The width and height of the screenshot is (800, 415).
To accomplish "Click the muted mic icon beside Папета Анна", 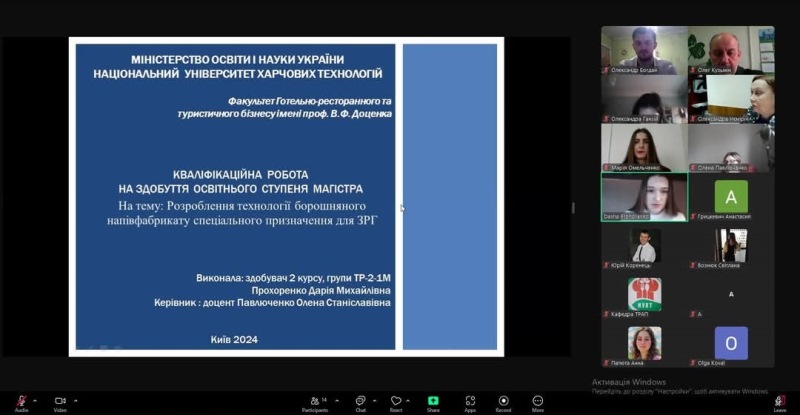I will (x=606, y=363).
